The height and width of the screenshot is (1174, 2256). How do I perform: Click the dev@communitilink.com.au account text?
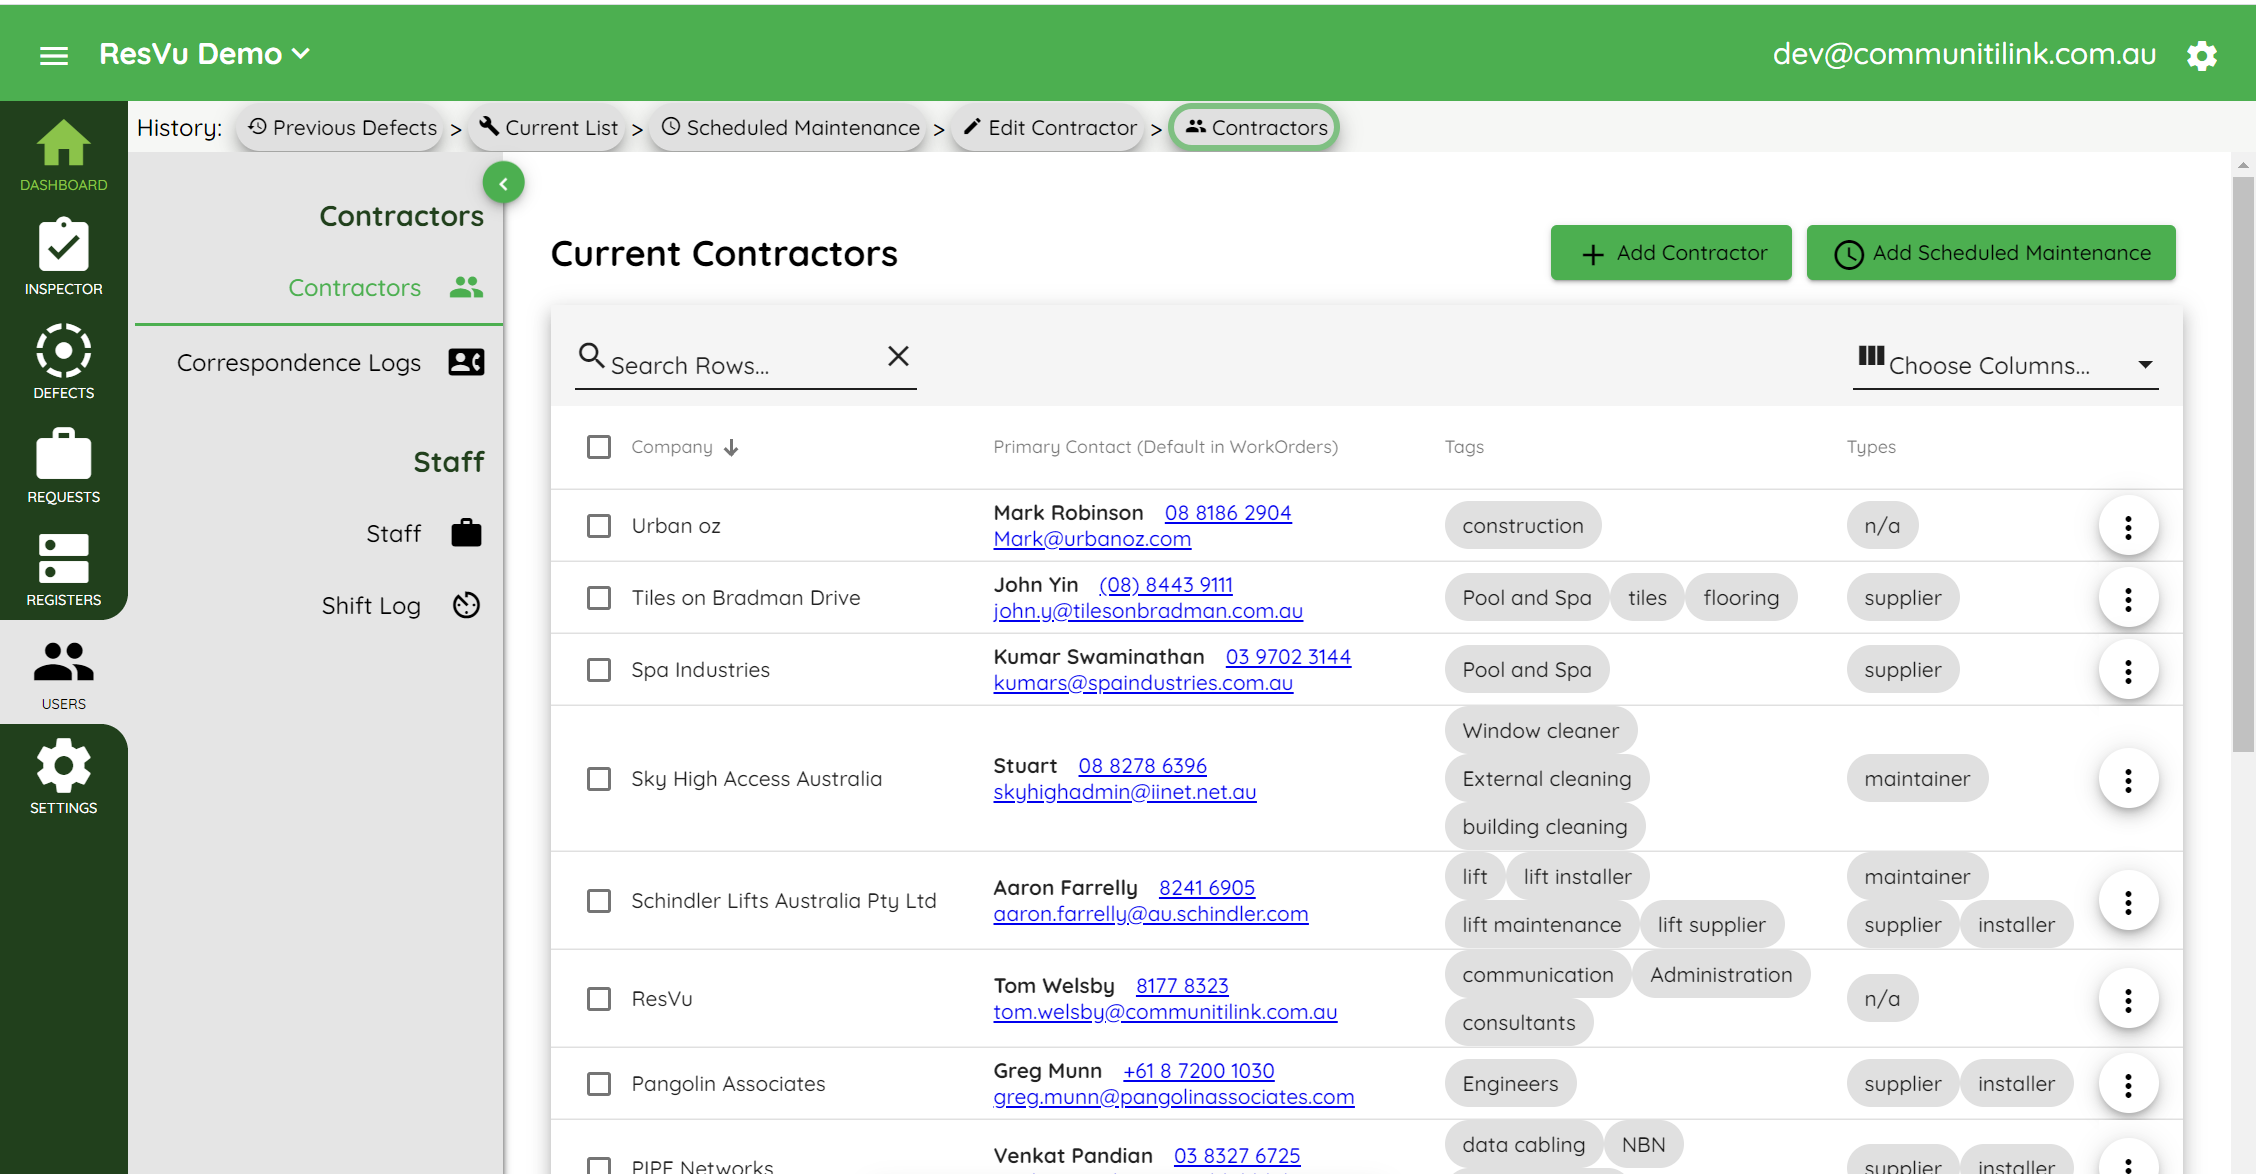pyautogui.click(x=1964, y=54)
